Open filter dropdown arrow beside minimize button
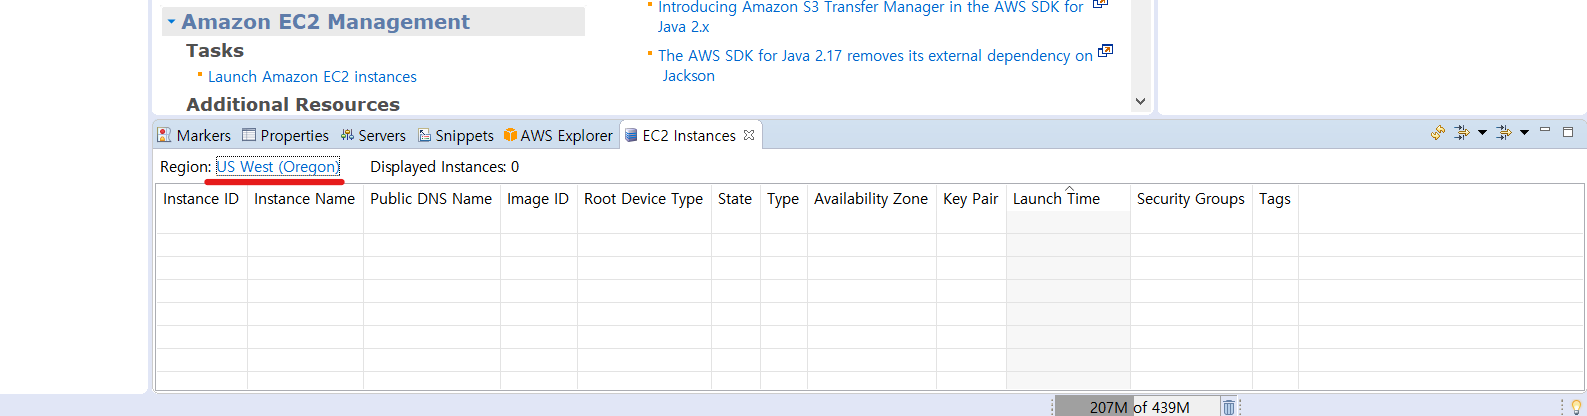Image resolution: width=1587 pixels, height=416 pixels. coord(1524,132)
